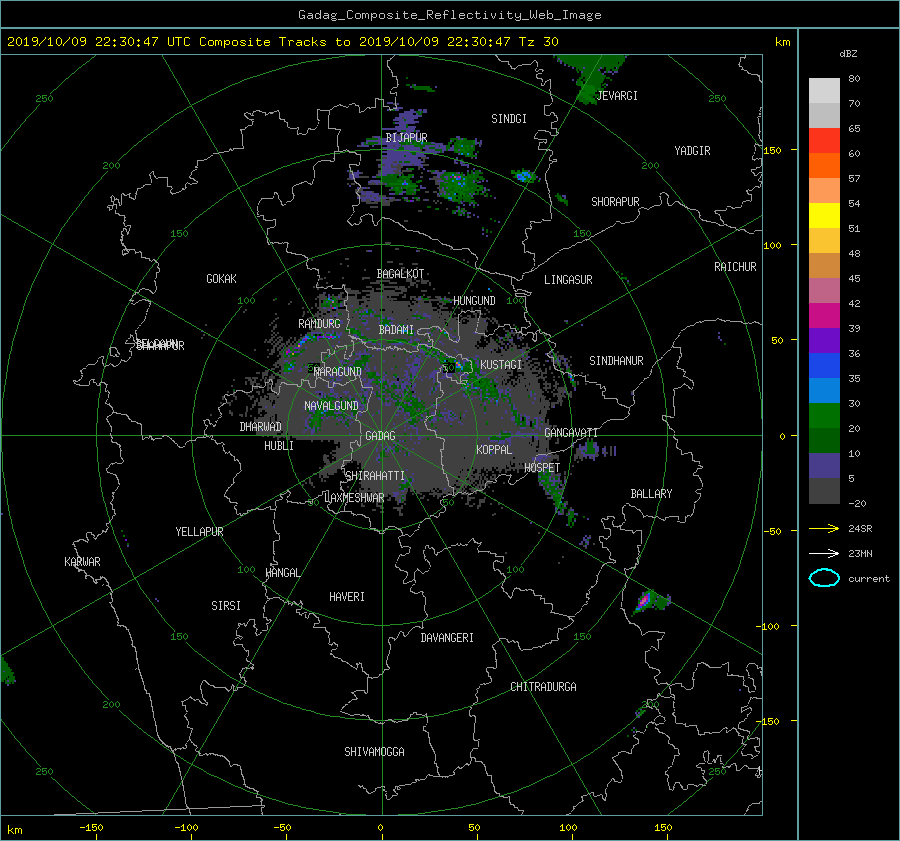
Task: Click the HANGAL city label
Action: click(x=282, y=573)
